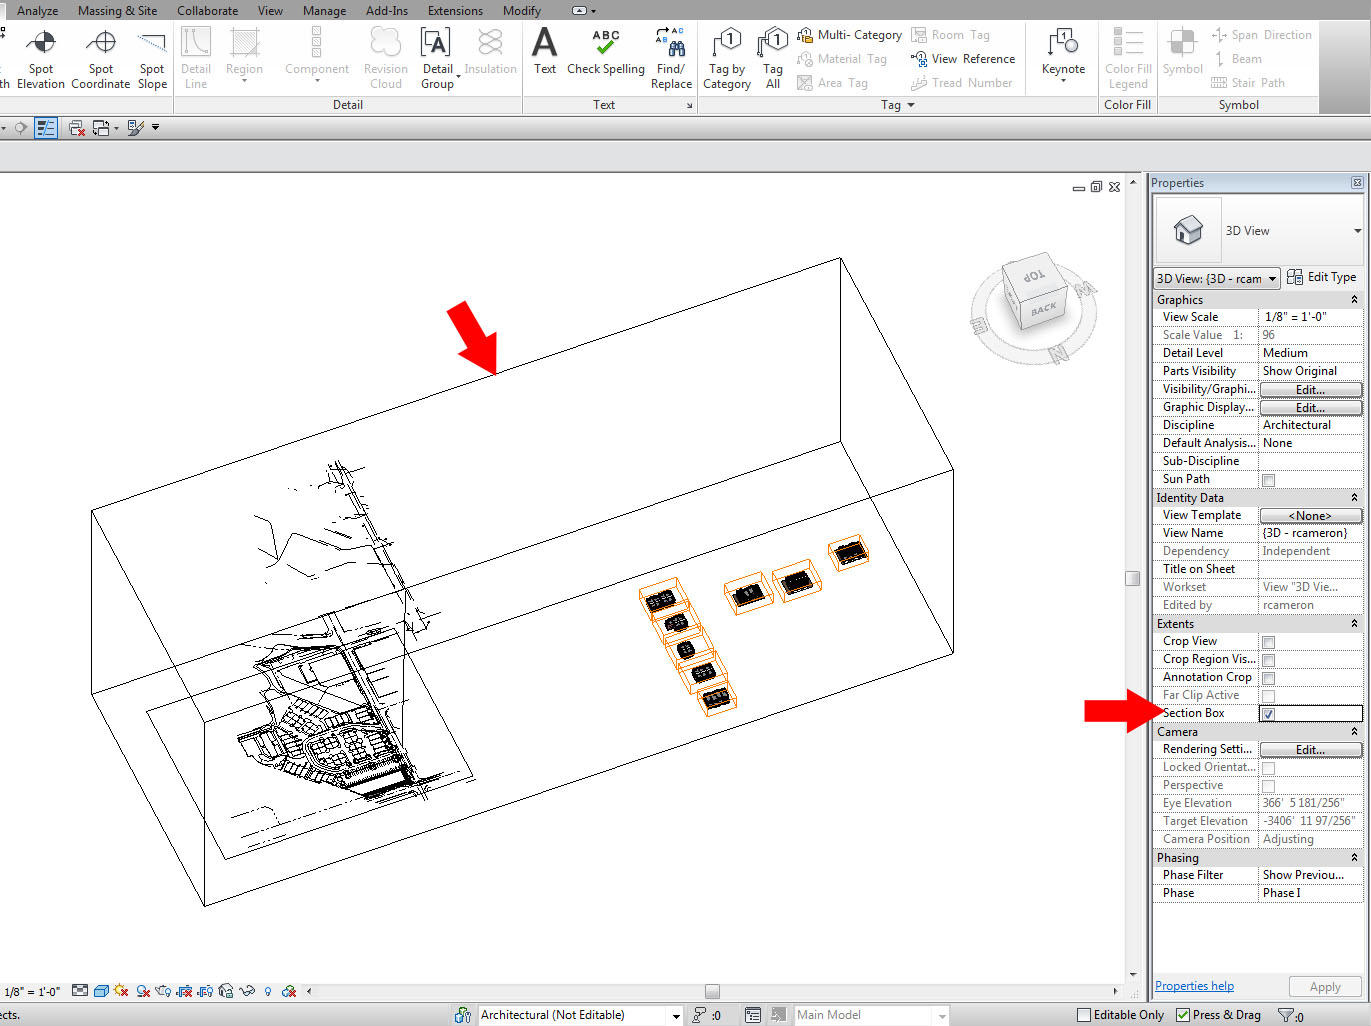Click the Thin Lines icon in quick access bar
The image size is (1371, 1026).
tap(46, 128)
